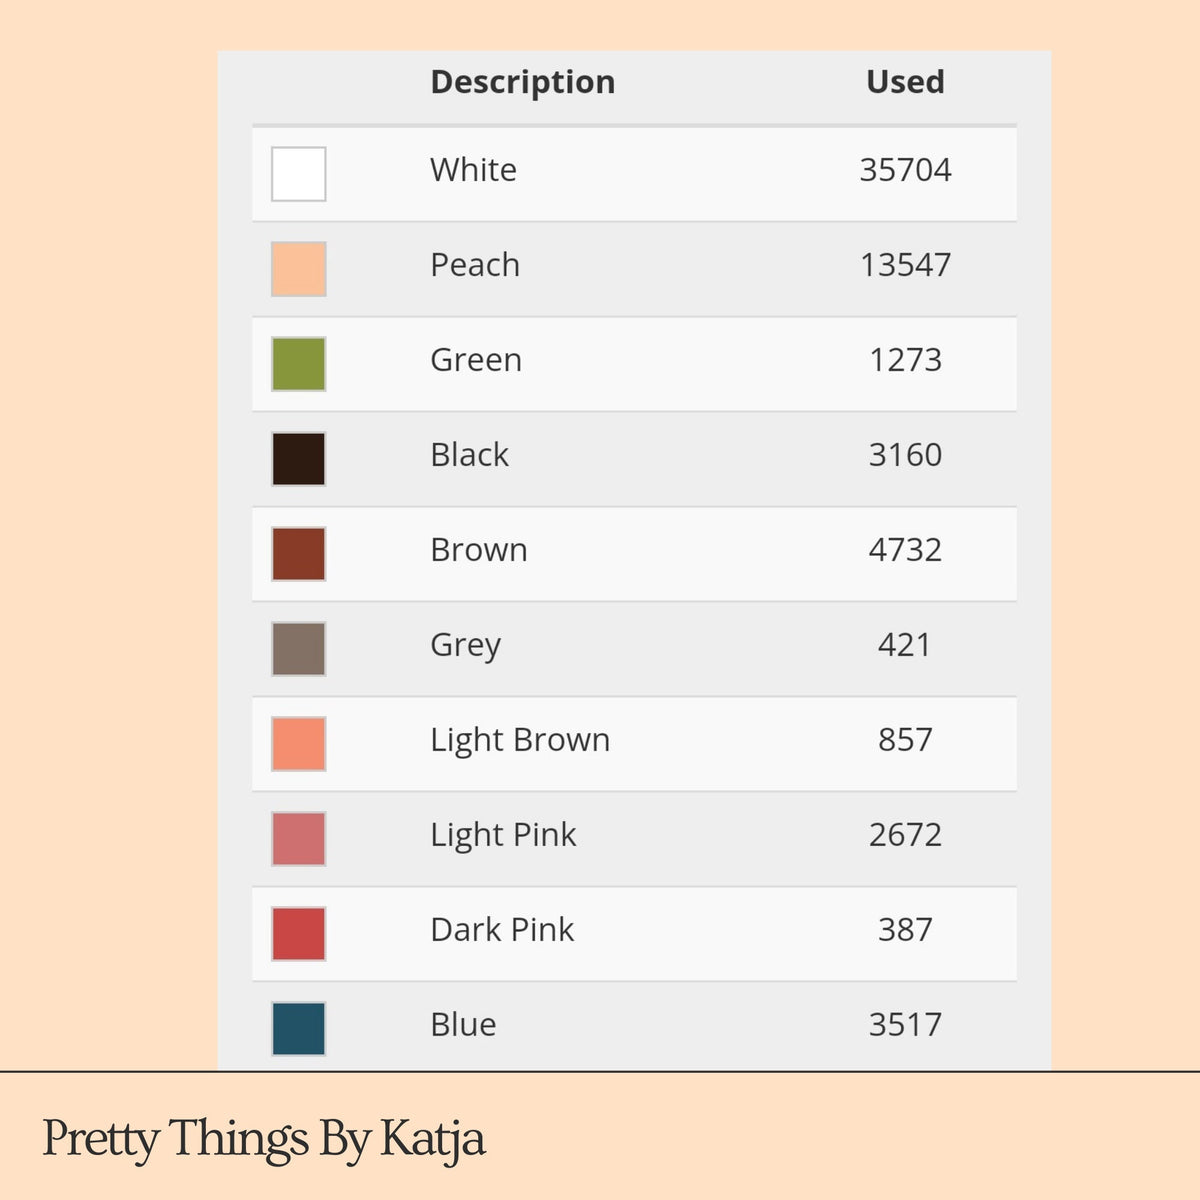Image resolution: width=1200 pixels, height=1200 pixels.
Task: Click the Used column header
Action: click(x=905, y=82)
